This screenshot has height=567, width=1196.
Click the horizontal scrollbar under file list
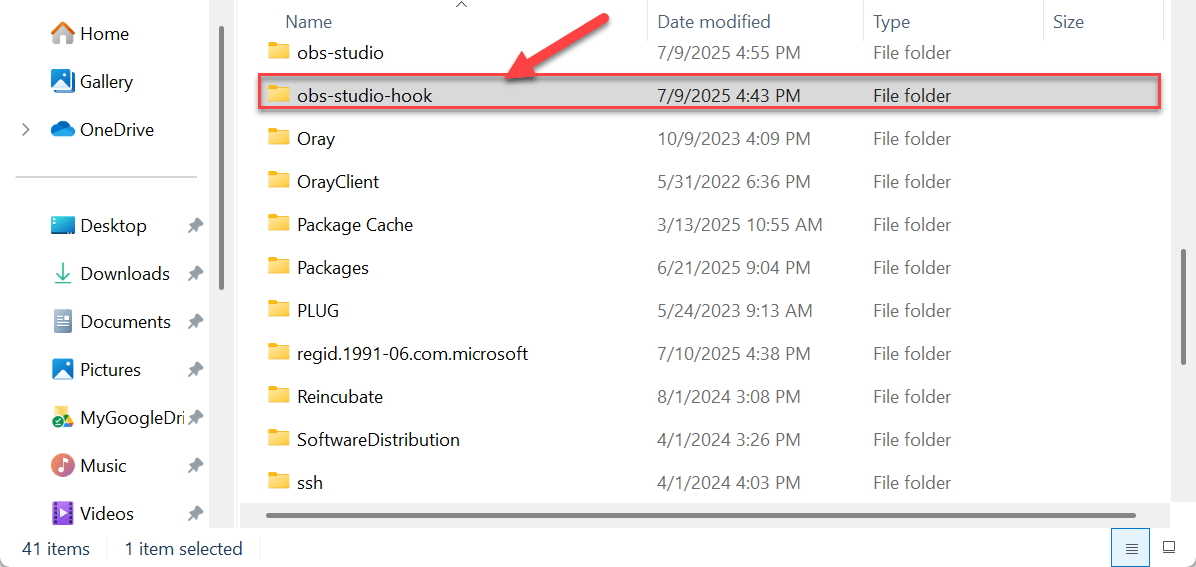coord(701,515)
